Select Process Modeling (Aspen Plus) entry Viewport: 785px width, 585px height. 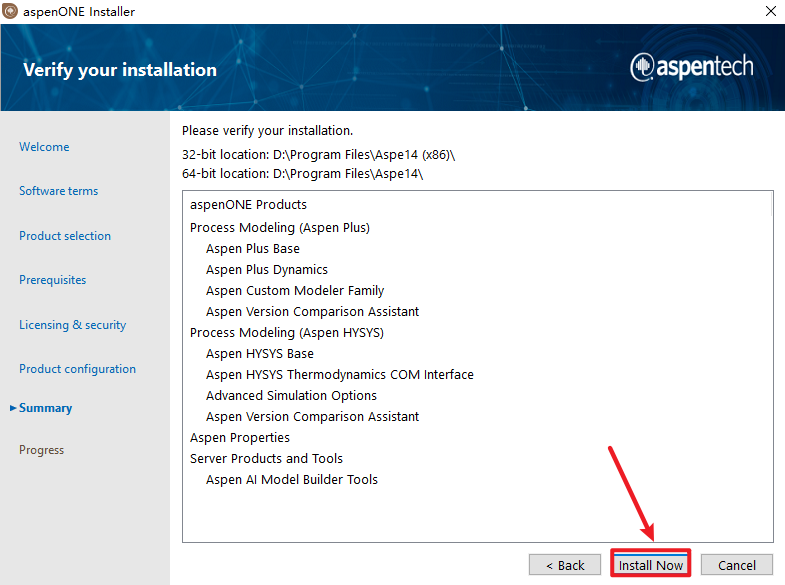[x=280, y=228]
